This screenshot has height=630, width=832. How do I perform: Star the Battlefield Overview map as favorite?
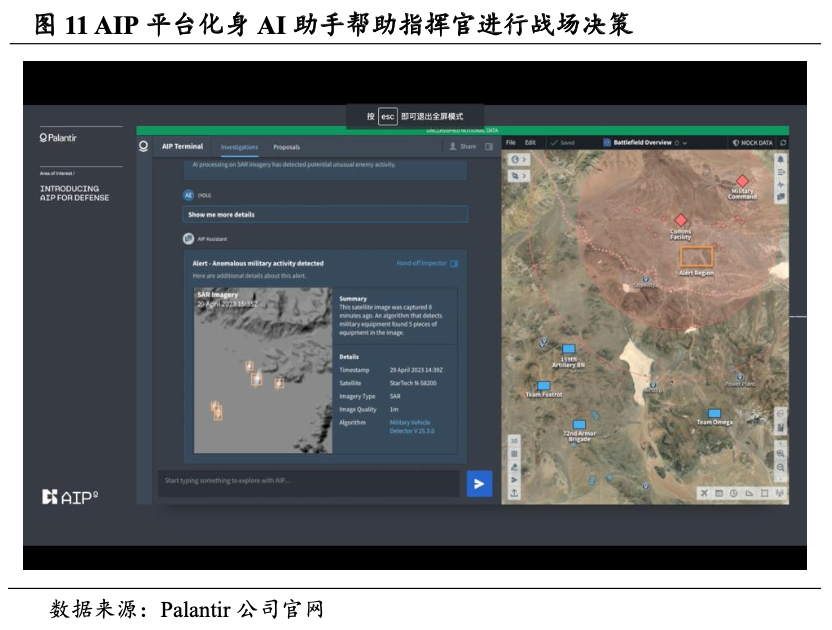[677, 143]
